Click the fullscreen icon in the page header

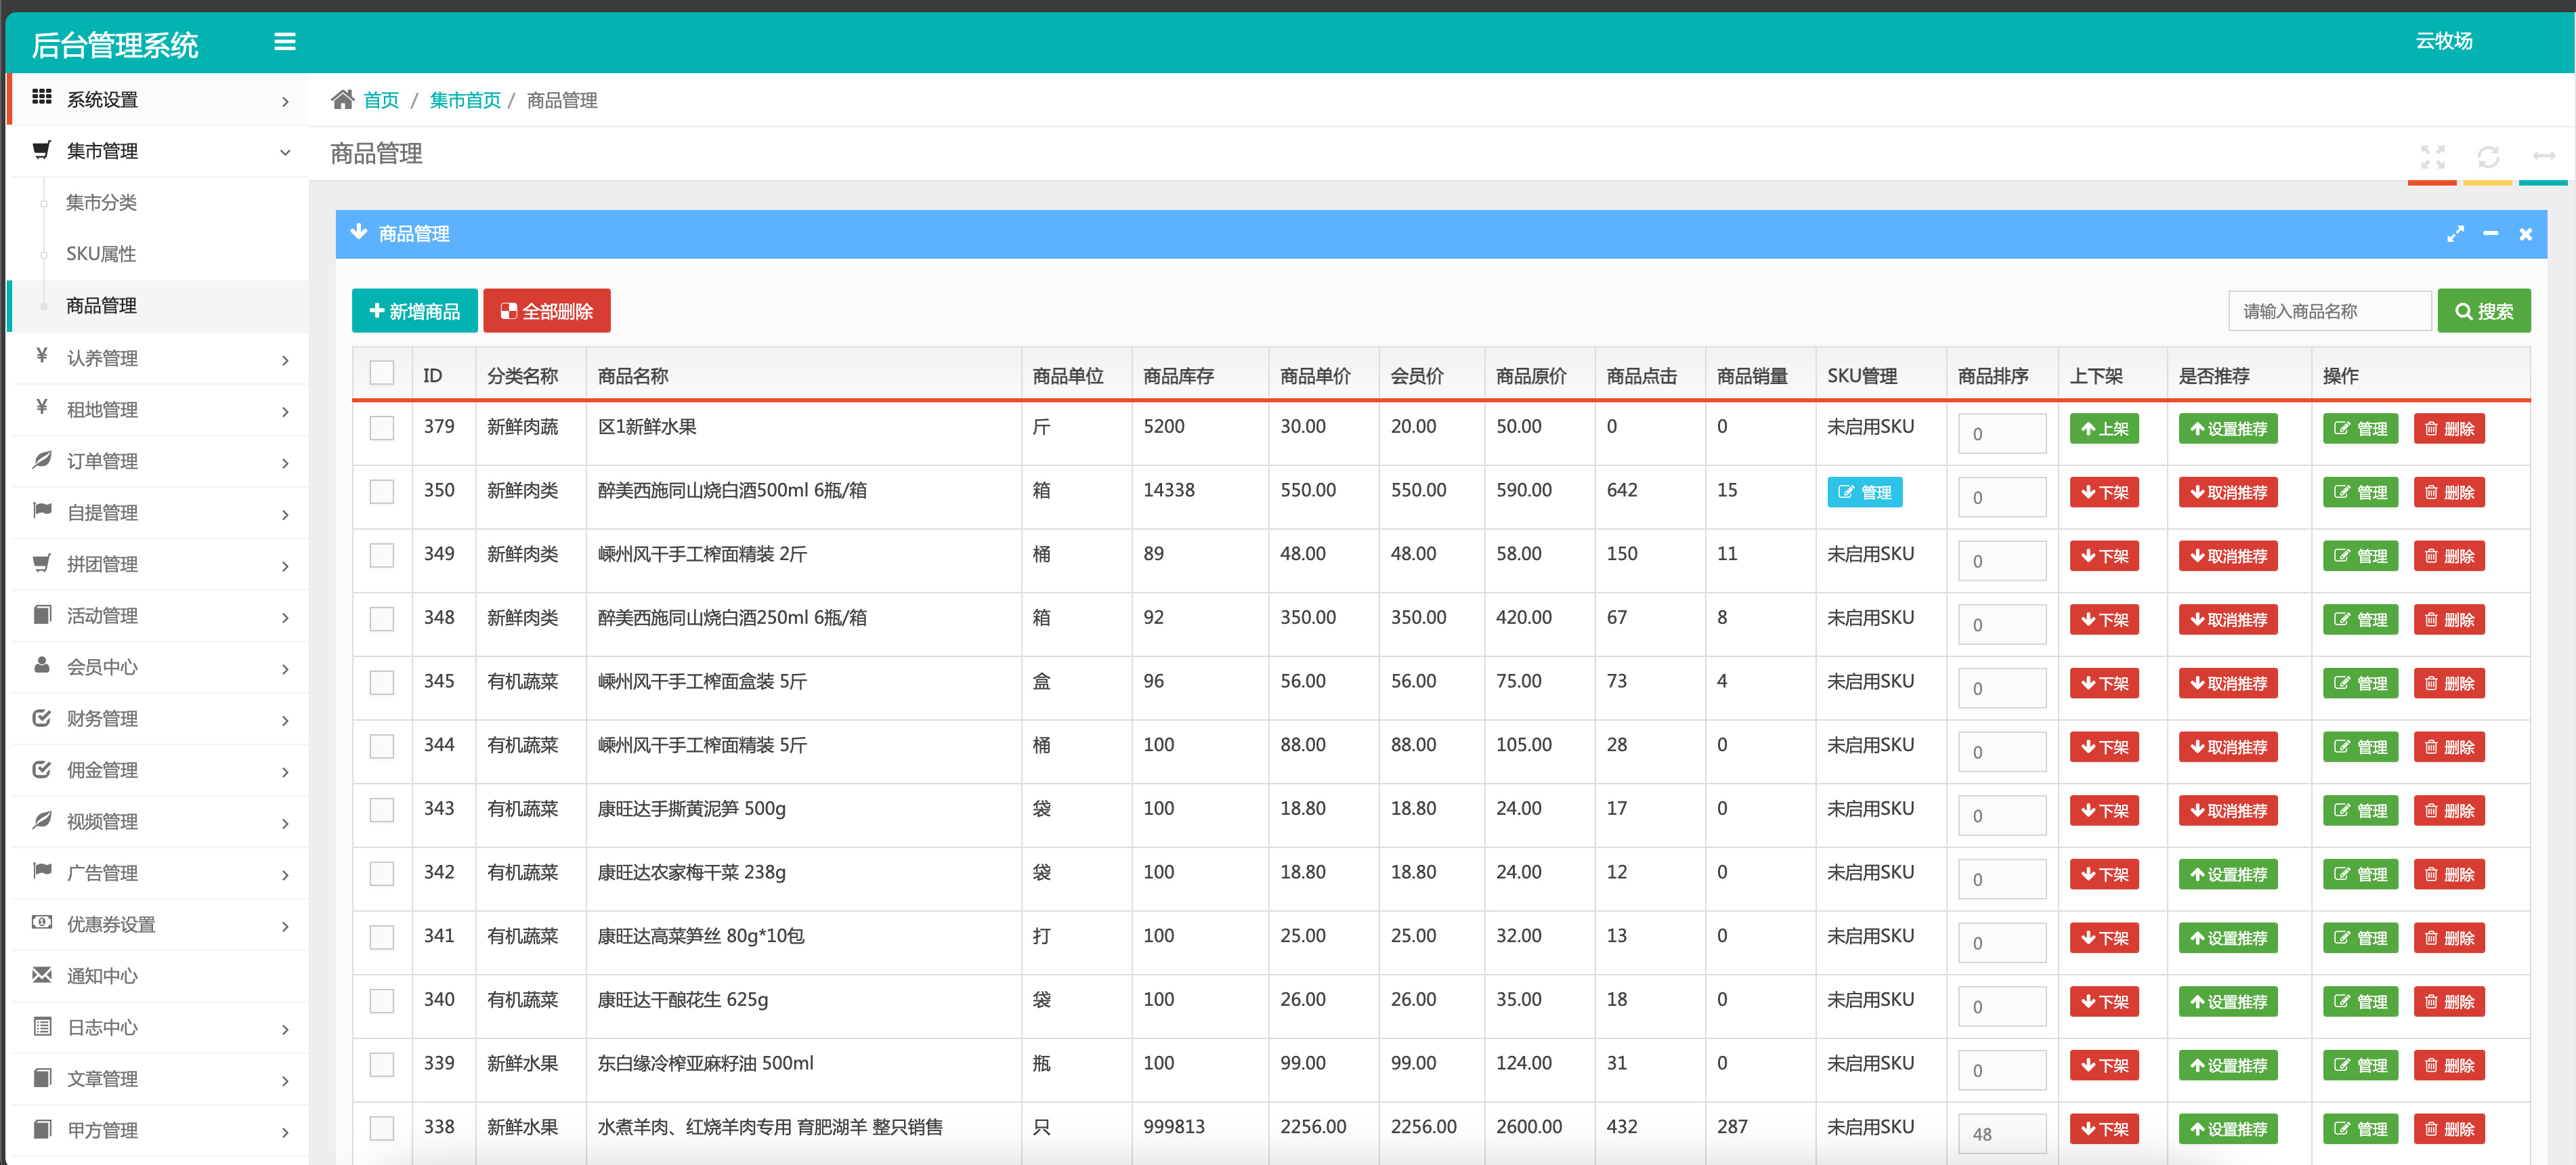tap(2432, 157)
